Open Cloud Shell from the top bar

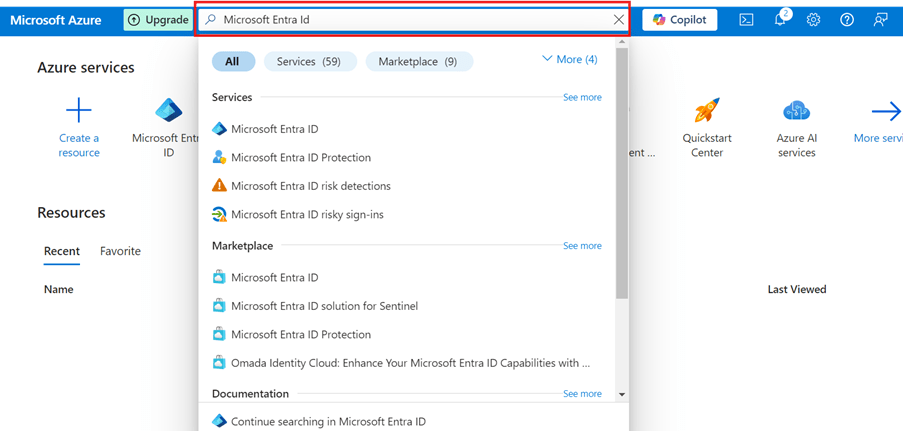click(x=746, y=20)
